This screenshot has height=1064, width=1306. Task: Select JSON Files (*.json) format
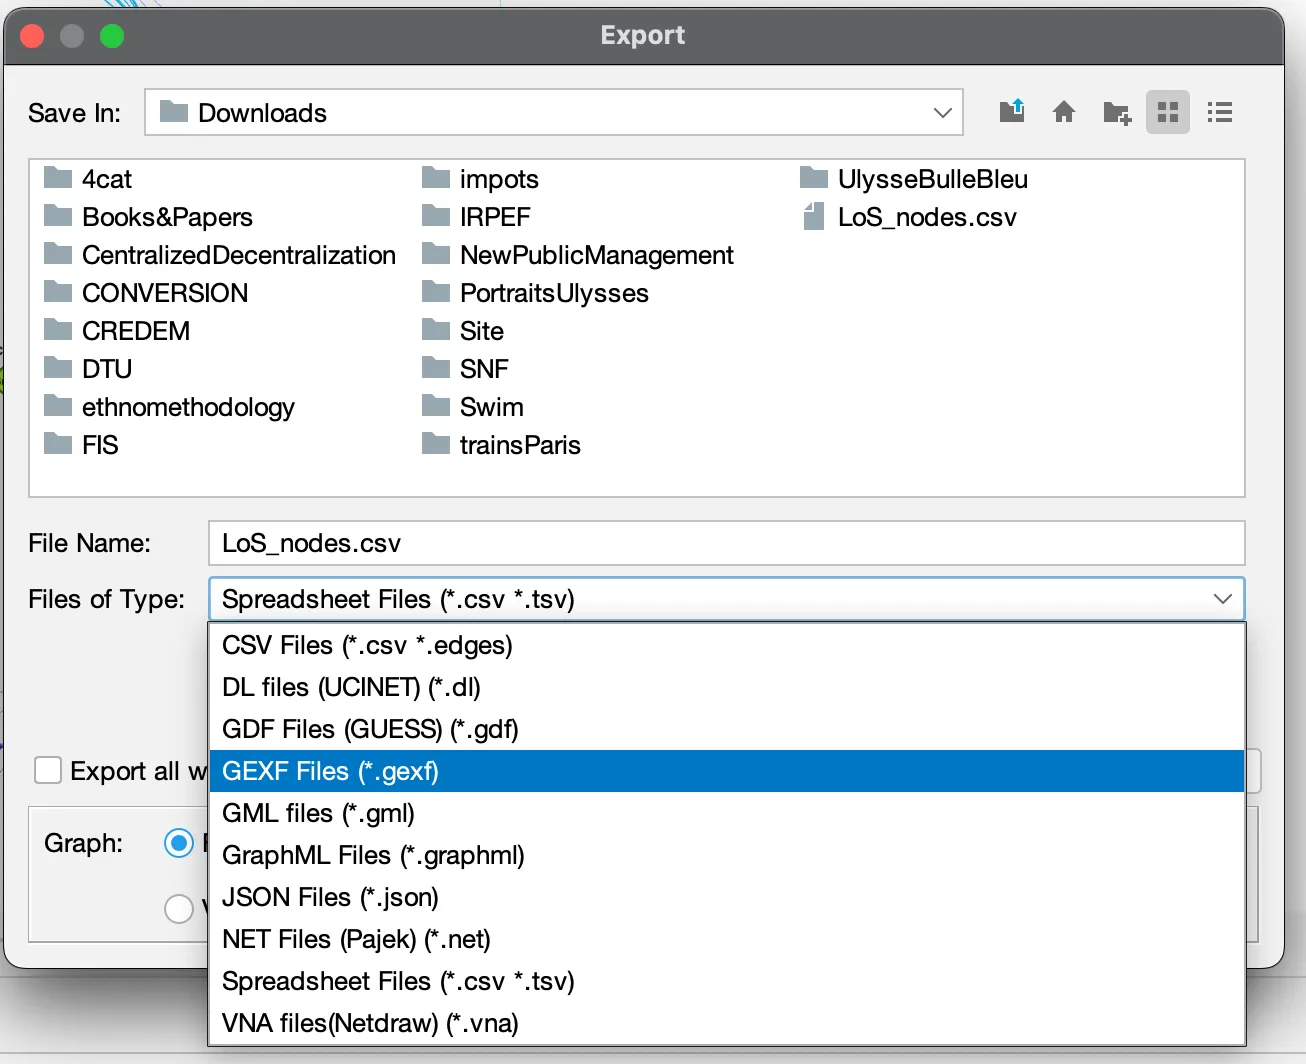pyautogui.click(x=330, y=897)
